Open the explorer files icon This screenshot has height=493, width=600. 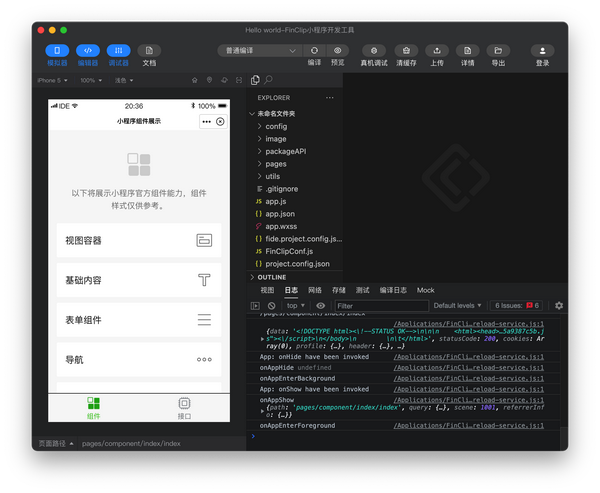tap(255, 80)
